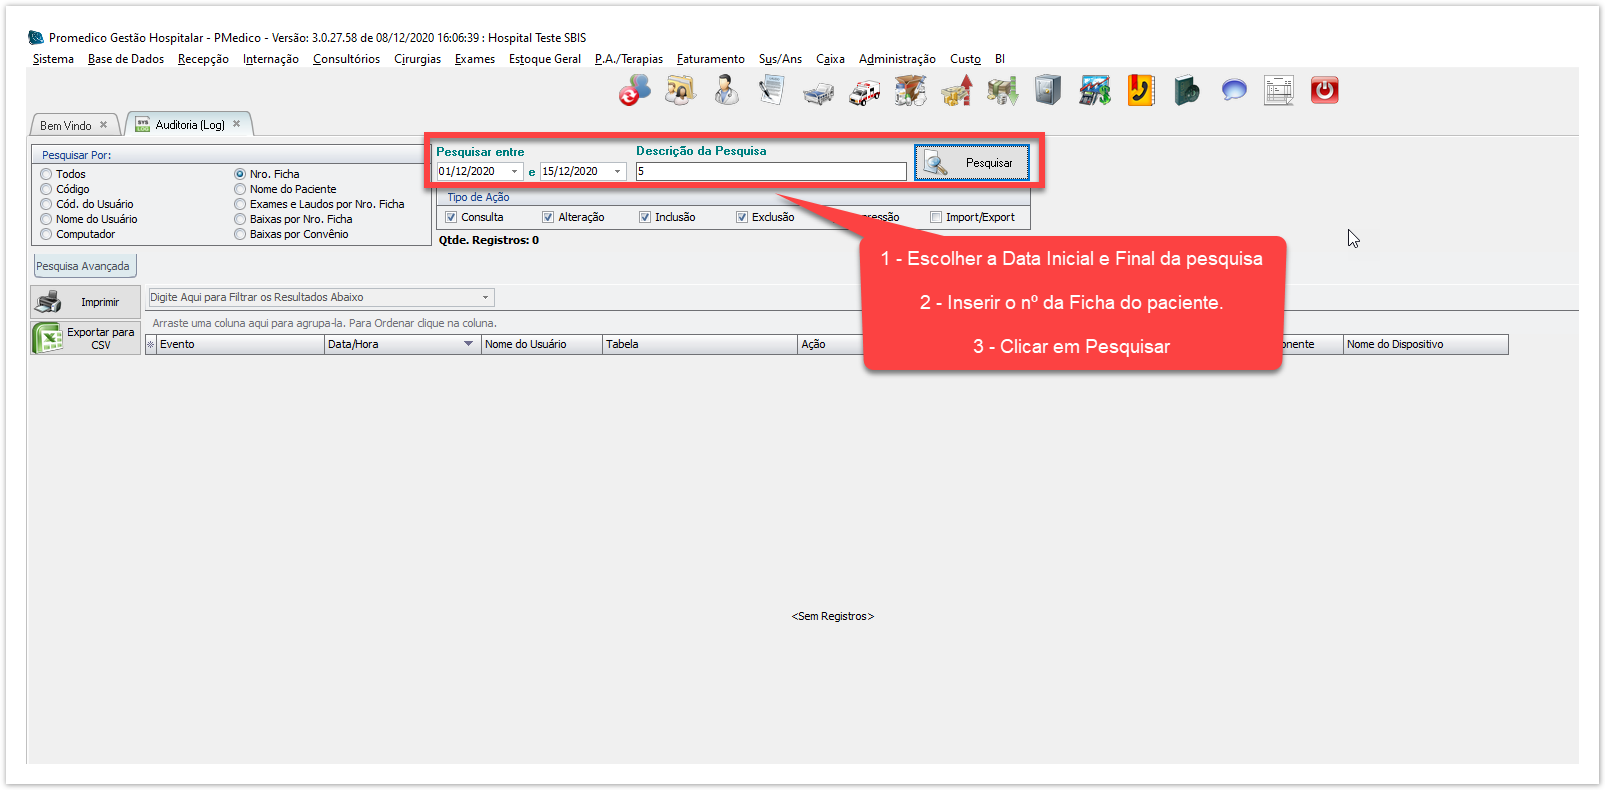The image size is (1605, 790).
Task: Click the yellow phone book icon
Action: click(1140, 90)
